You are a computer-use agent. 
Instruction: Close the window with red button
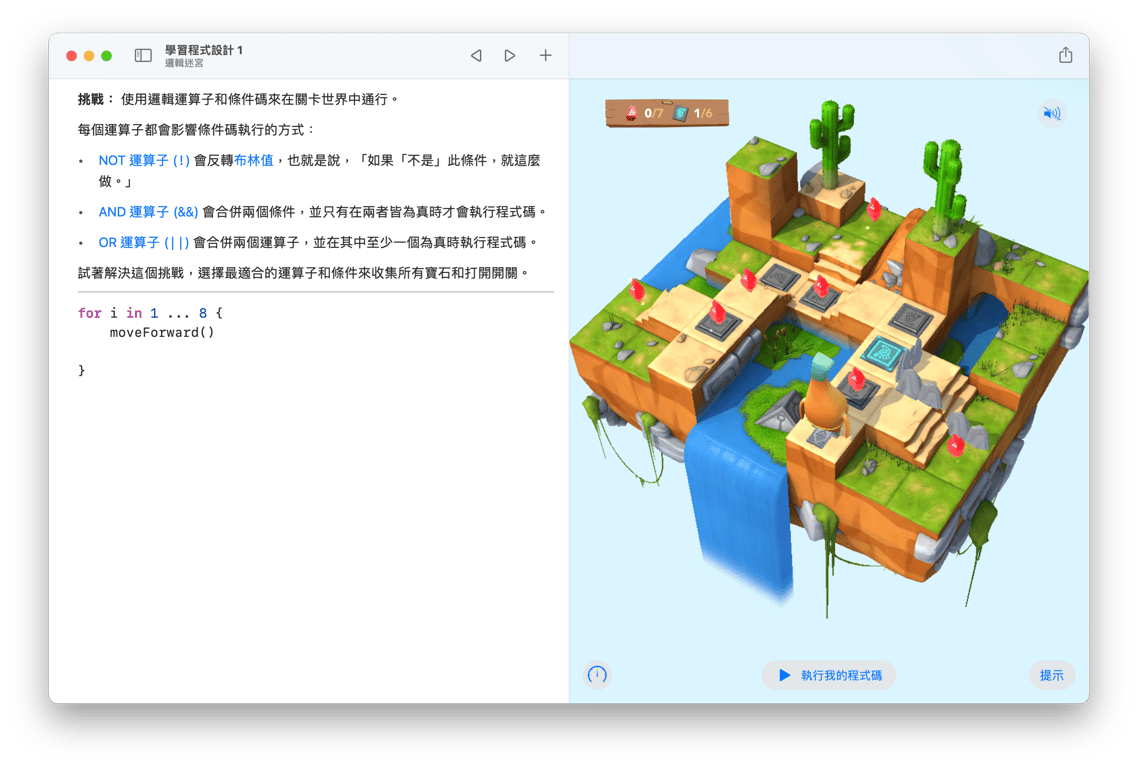pos(71,56)
